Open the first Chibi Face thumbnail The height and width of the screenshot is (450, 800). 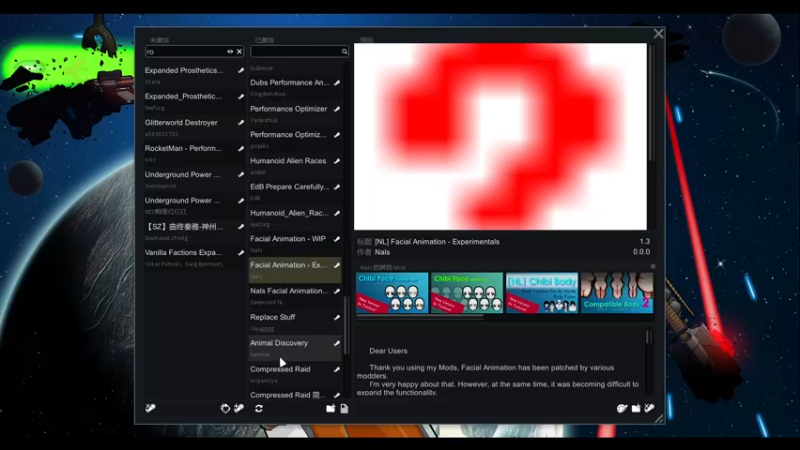click(x=392, y=292)
